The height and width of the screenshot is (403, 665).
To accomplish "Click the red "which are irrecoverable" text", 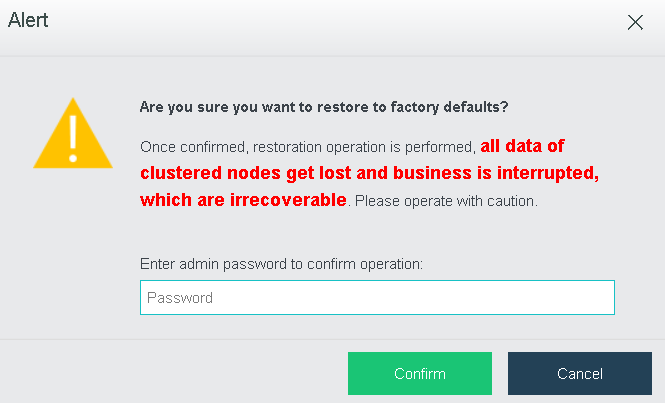I will 243,200.
